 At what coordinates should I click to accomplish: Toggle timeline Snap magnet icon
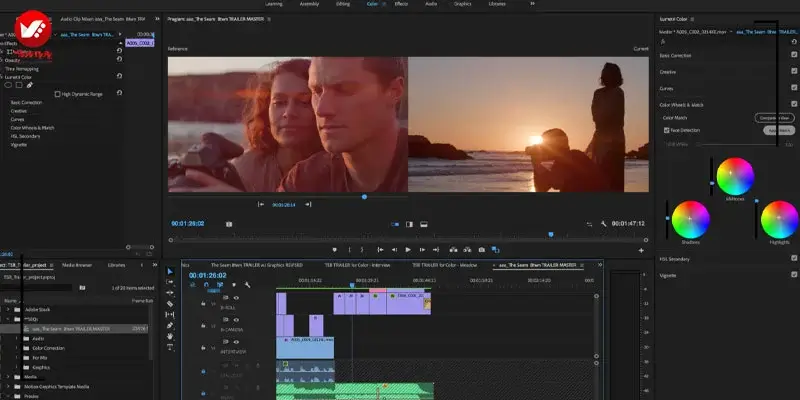coord(206,285)
